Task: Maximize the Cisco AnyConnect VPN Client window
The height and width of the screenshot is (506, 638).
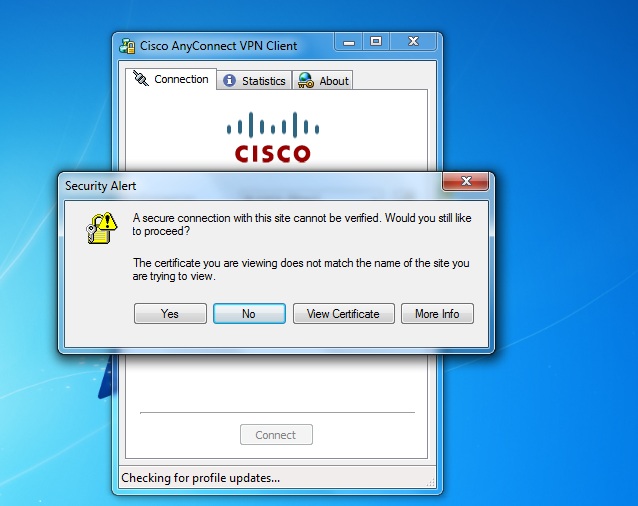Action: [376, 42]
